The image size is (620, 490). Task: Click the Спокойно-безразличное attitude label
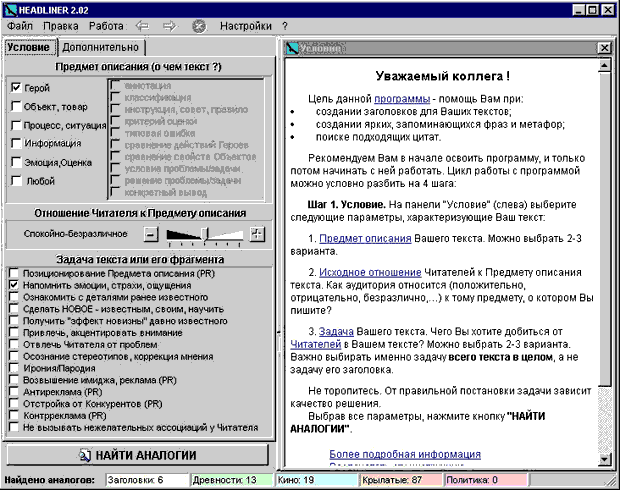click(76, 234)
